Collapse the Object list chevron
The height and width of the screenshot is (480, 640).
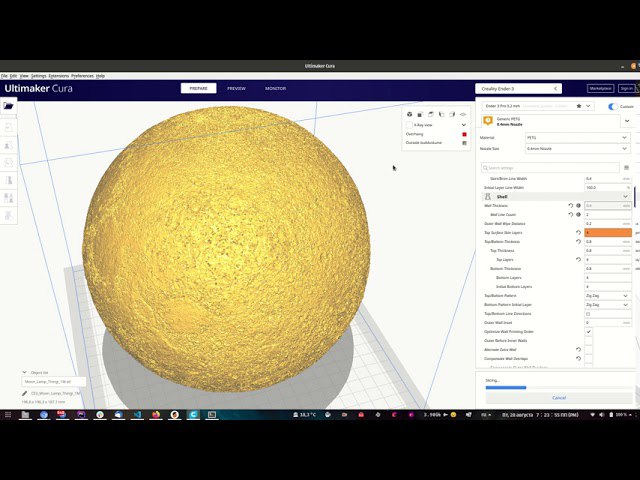pos(24,372)
